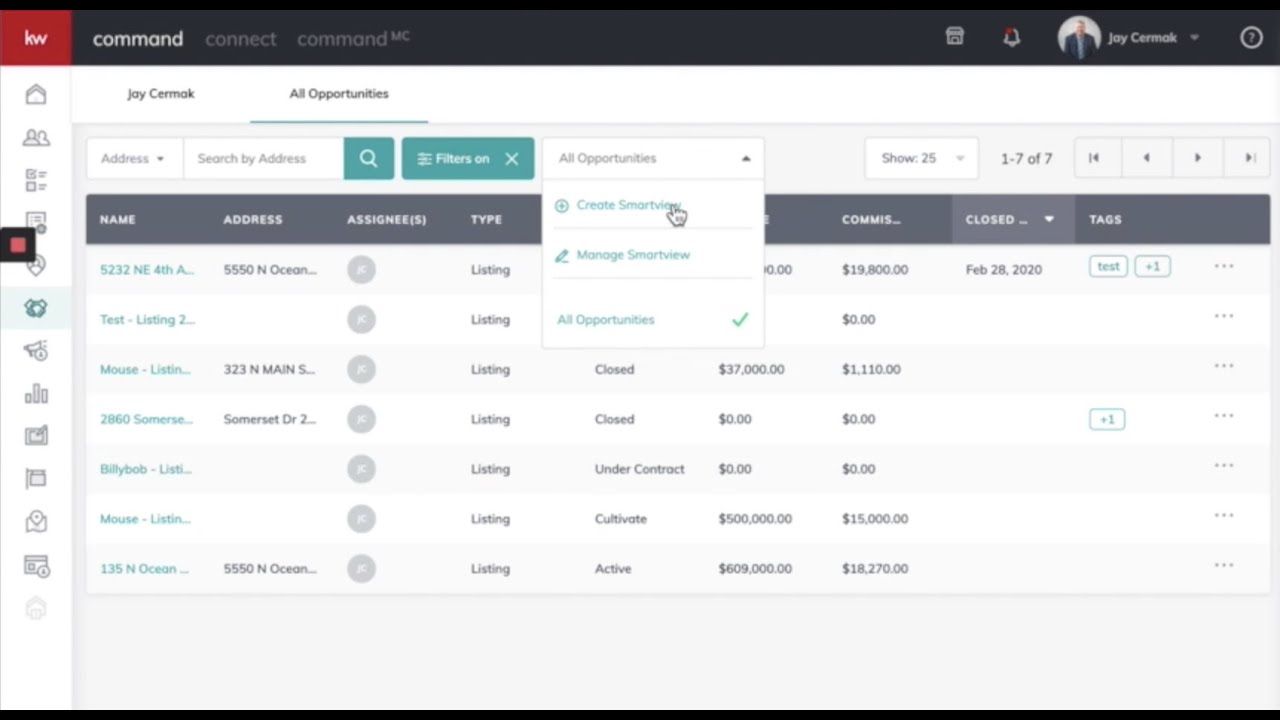The height and width of the screenshot is (720, 1280).
Task: Open the Tasks checklist icon
Action: click(x=36, y=180)
